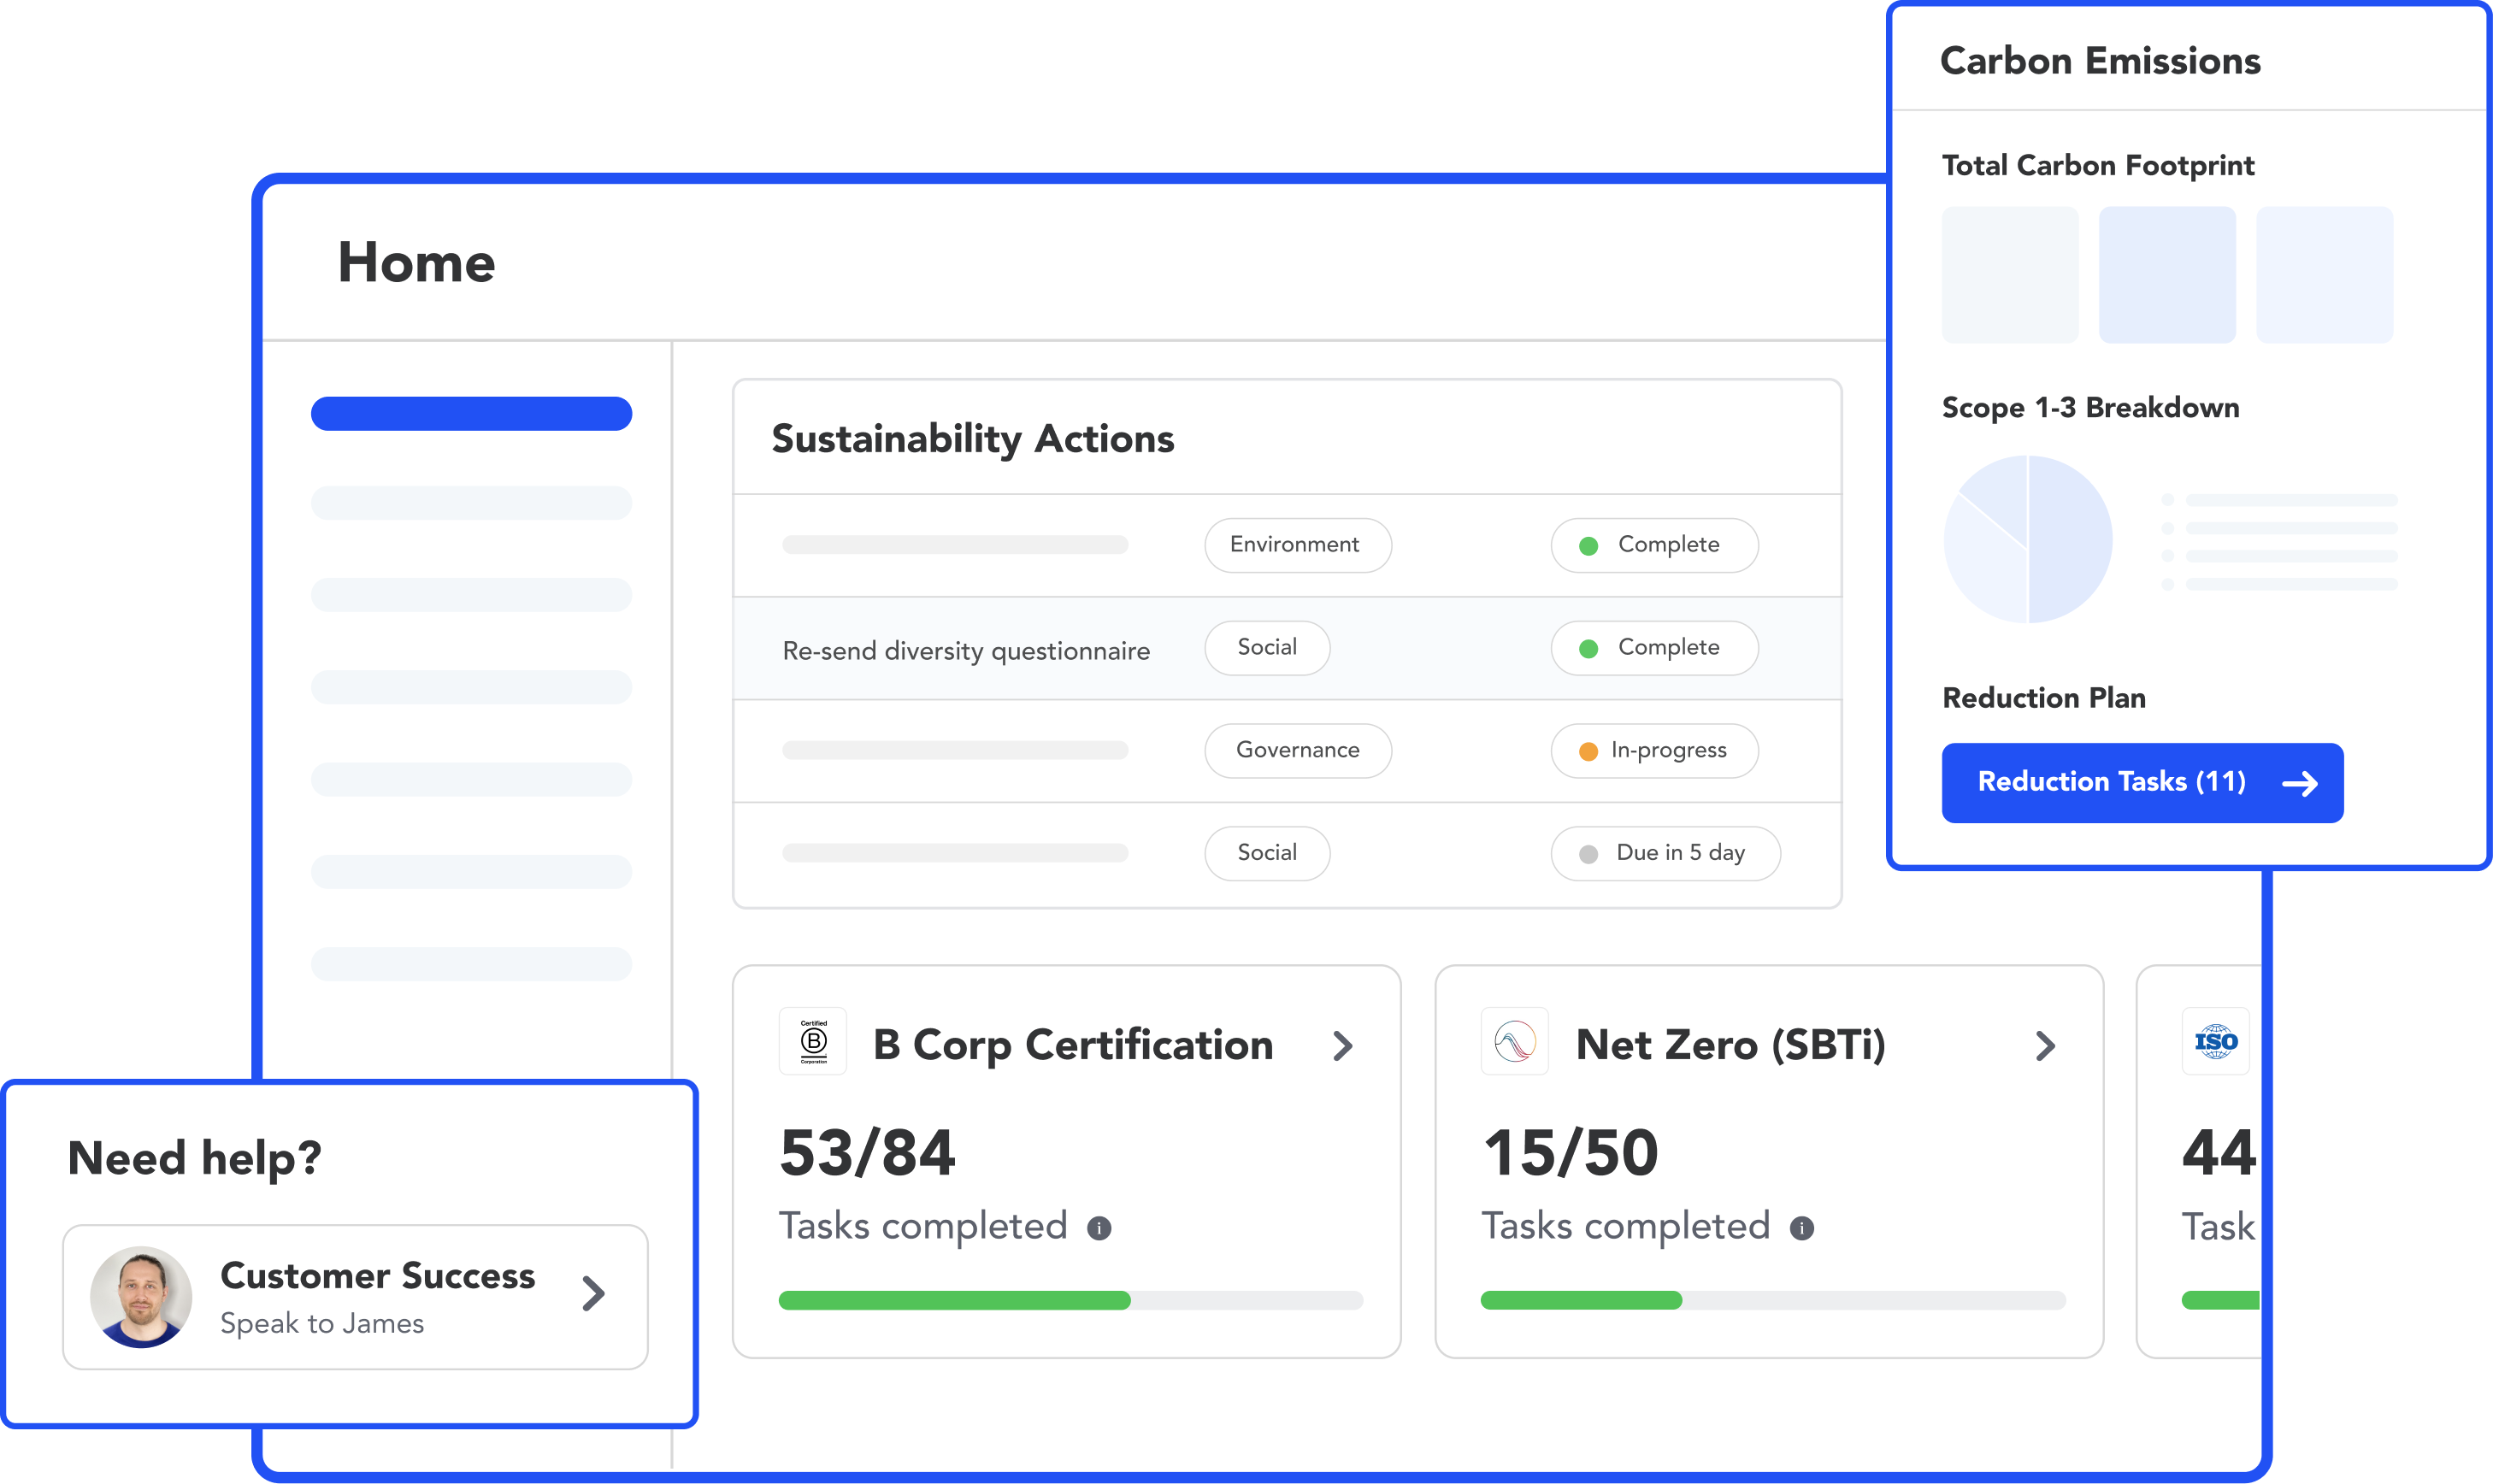Expand Net Zero (SBTi) card using its chevron
The image size is (2493, 1484).
[x=2045, y=1046]
